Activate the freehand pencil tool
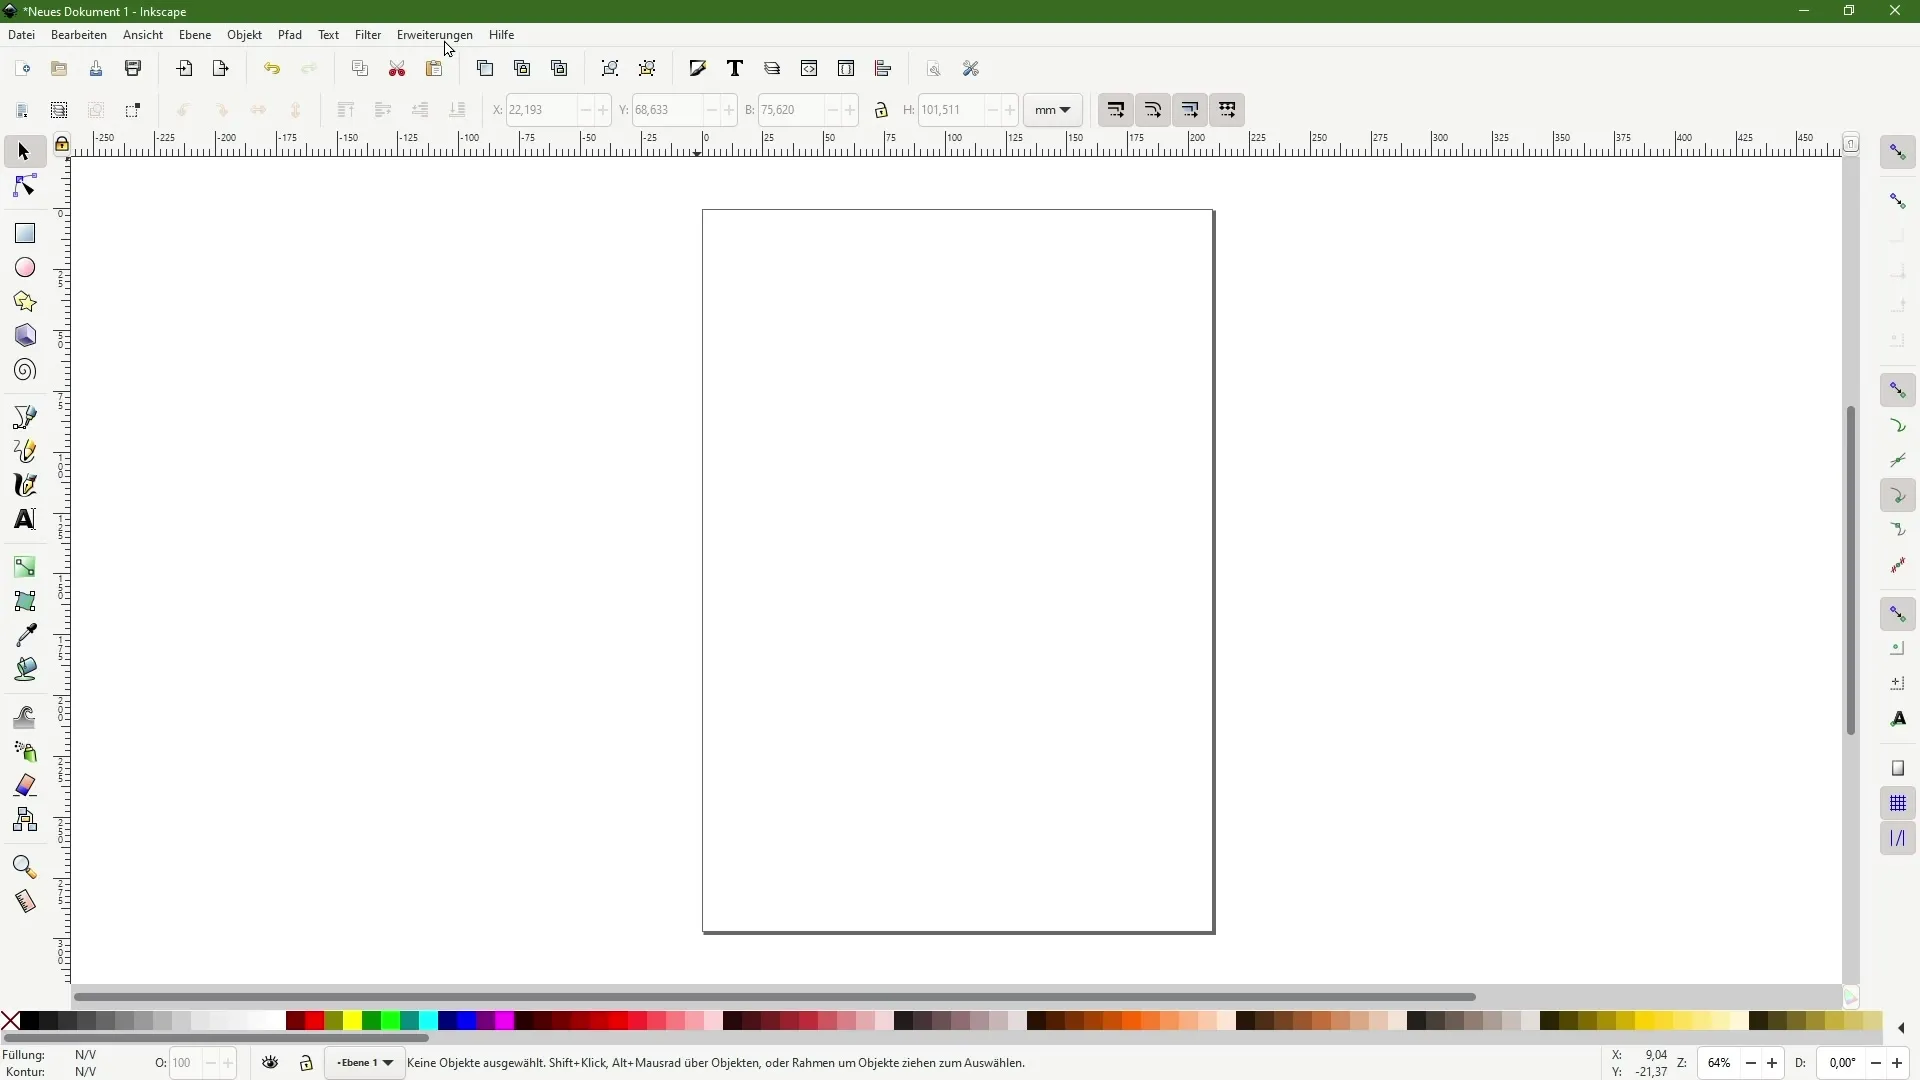This screenshot has width=1920, height=1080. [x=24, y=451]
